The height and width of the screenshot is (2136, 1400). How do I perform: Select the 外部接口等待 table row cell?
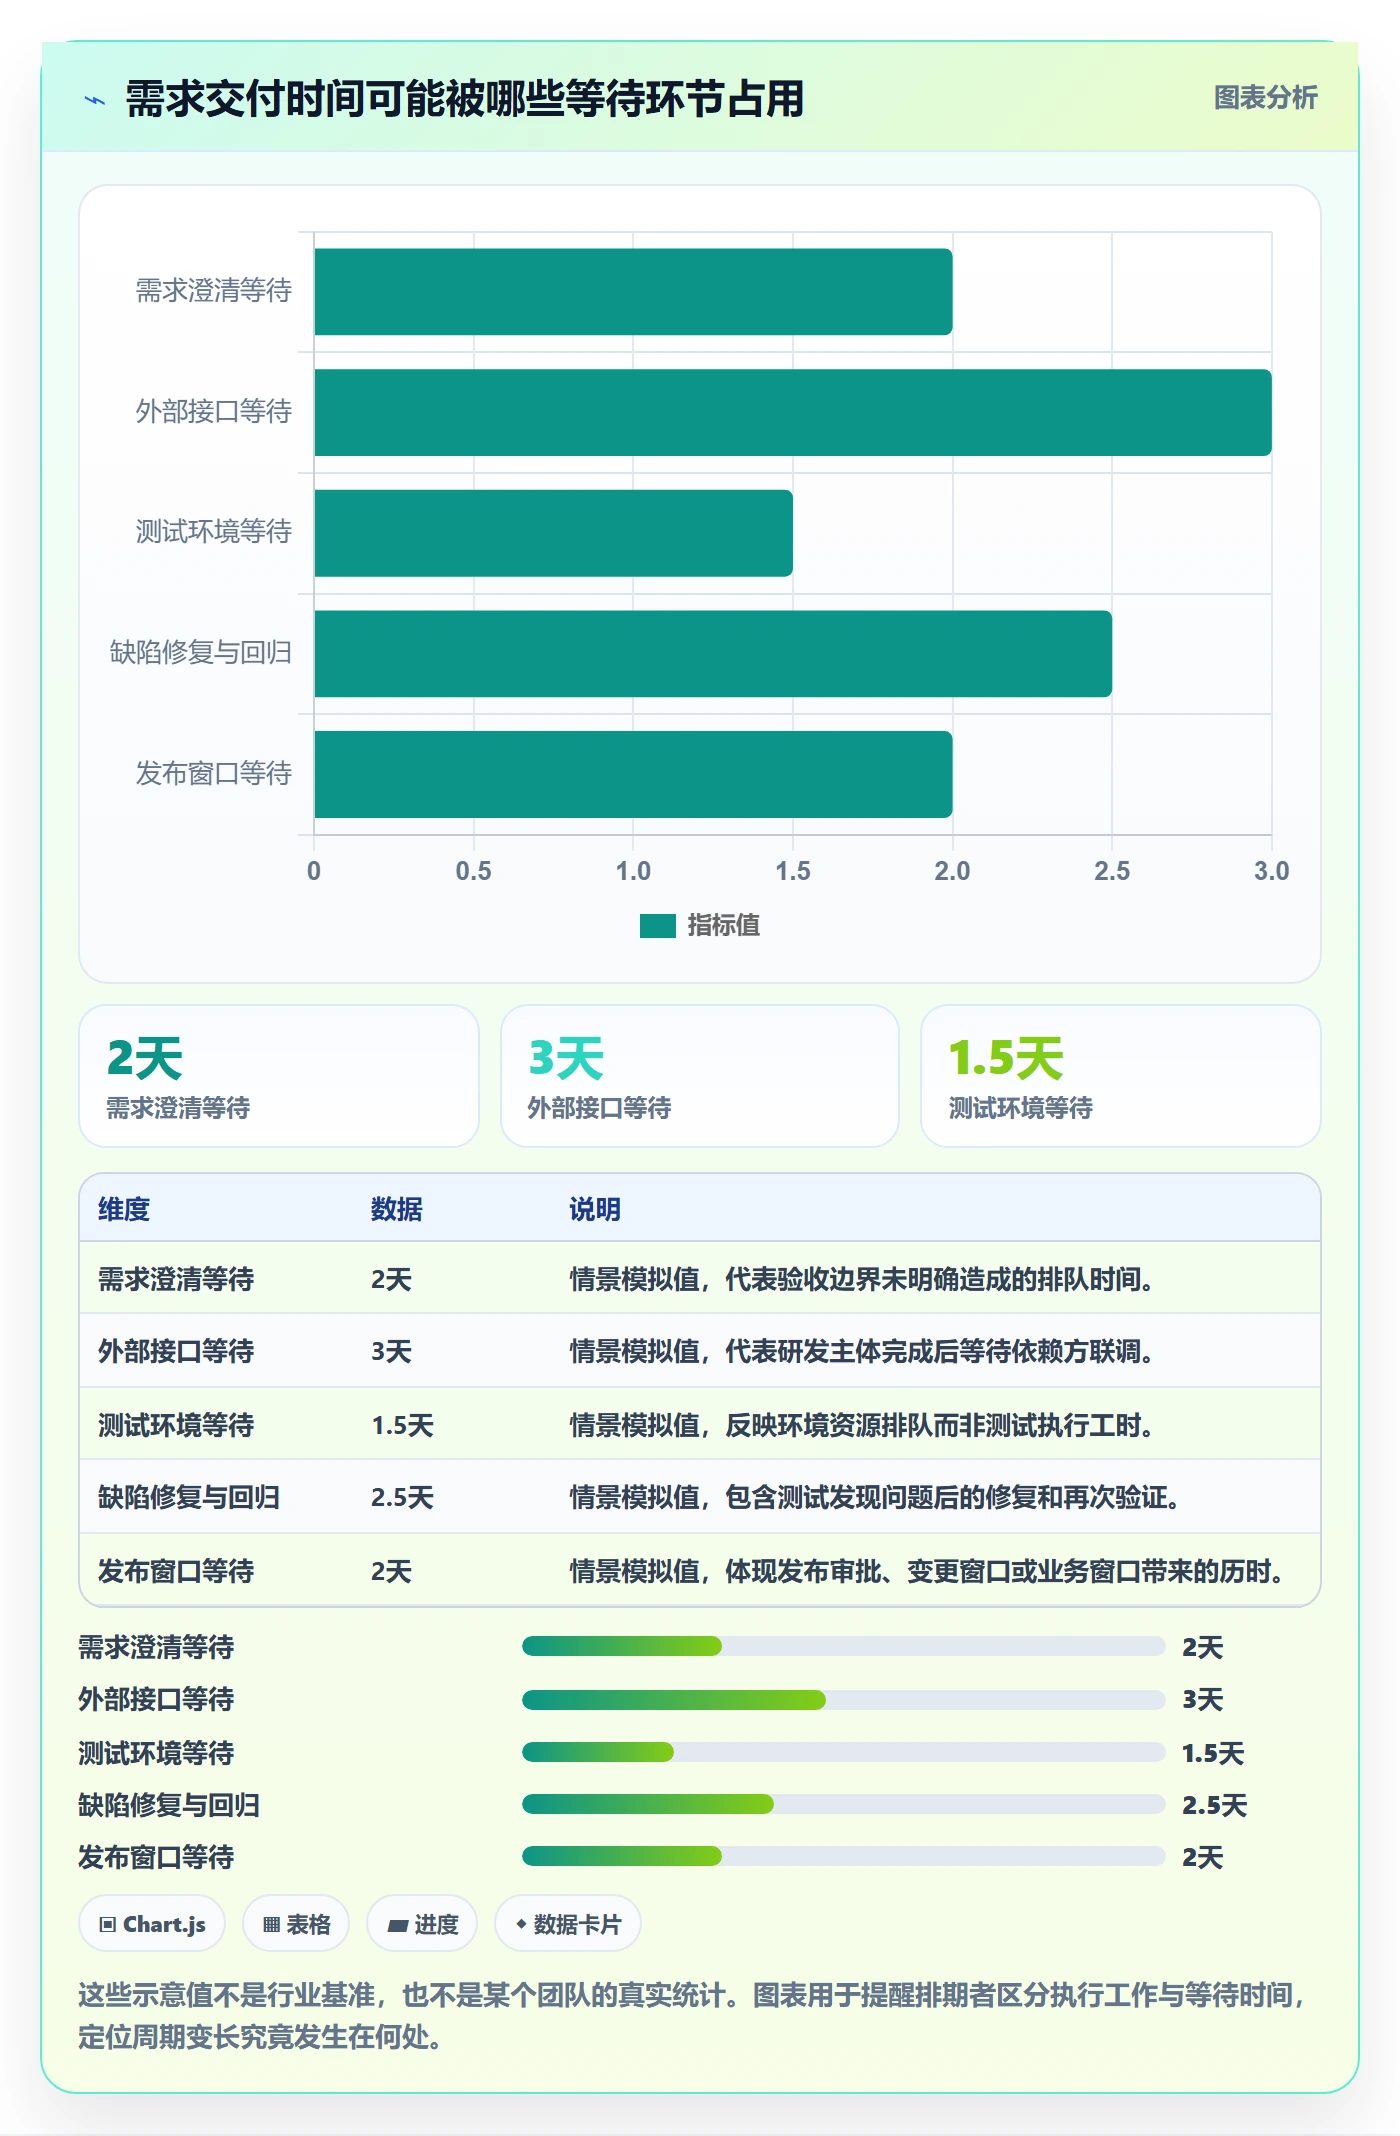tap(176, 1351)
